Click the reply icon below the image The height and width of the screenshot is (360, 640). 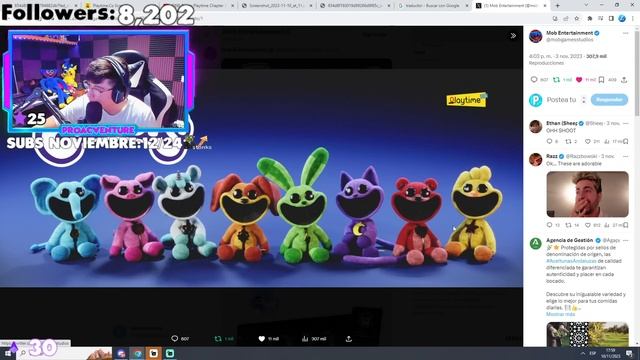(x=175, y=338)
